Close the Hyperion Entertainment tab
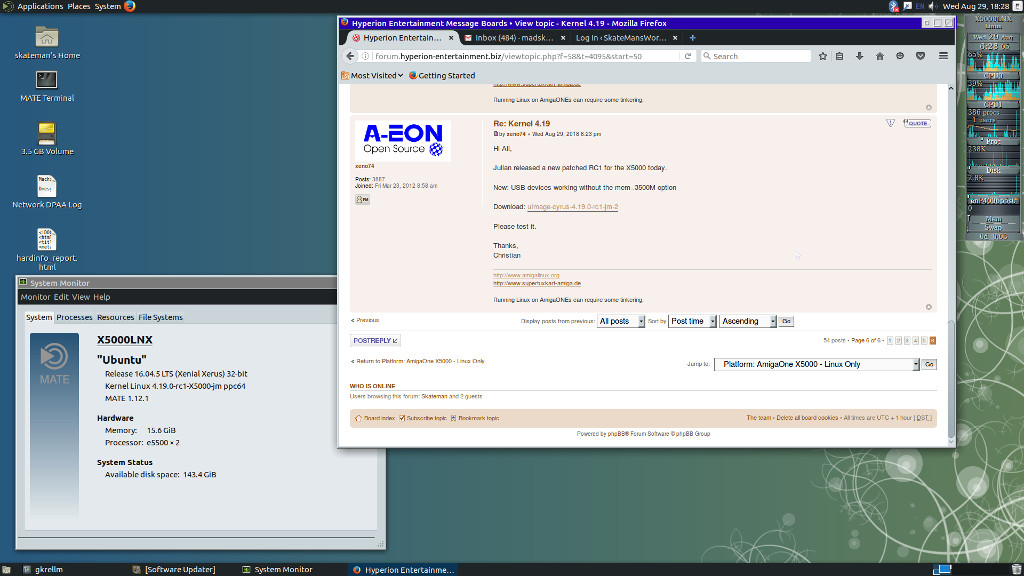 coord(451,38)
